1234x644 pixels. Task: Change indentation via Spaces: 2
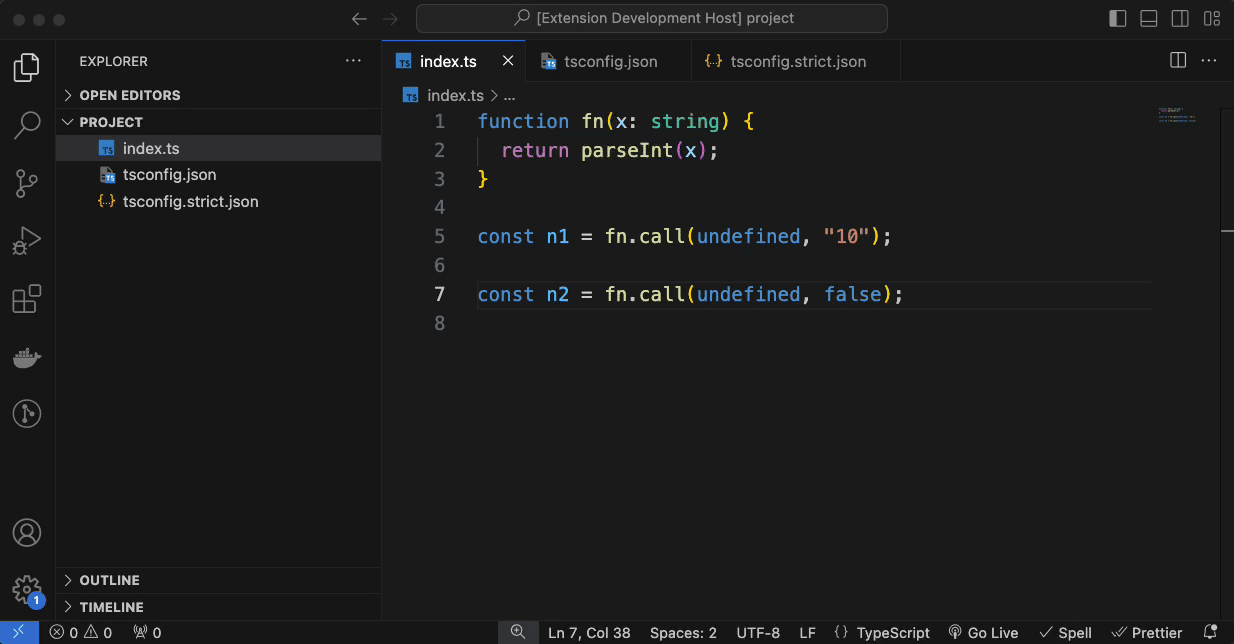tap(683, 632)
